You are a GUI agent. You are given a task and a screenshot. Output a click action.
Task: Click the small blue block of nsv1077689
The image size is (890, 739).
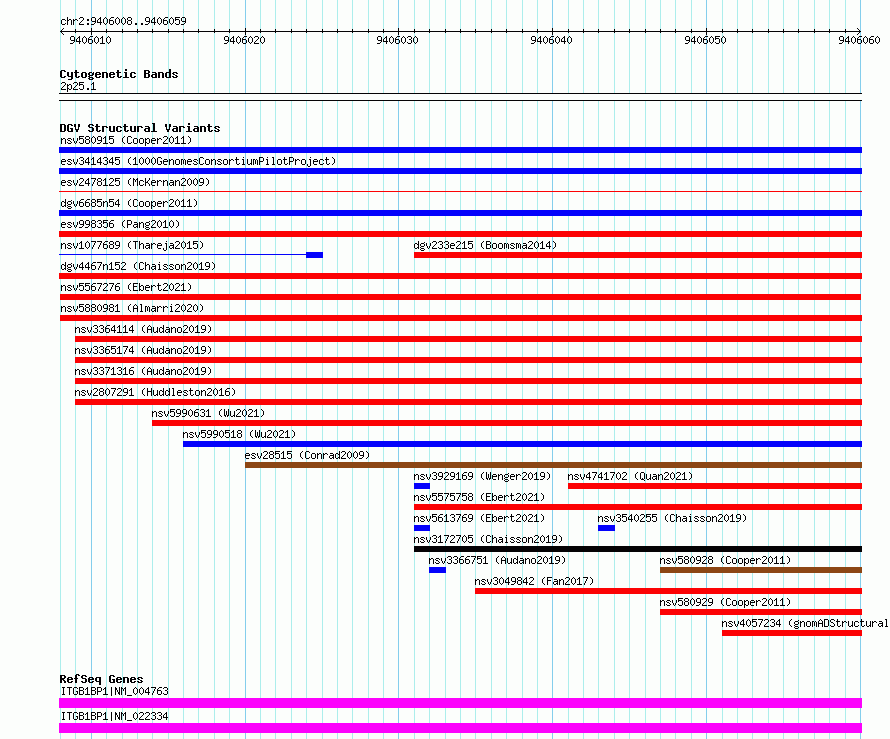(x=314, y=255)
